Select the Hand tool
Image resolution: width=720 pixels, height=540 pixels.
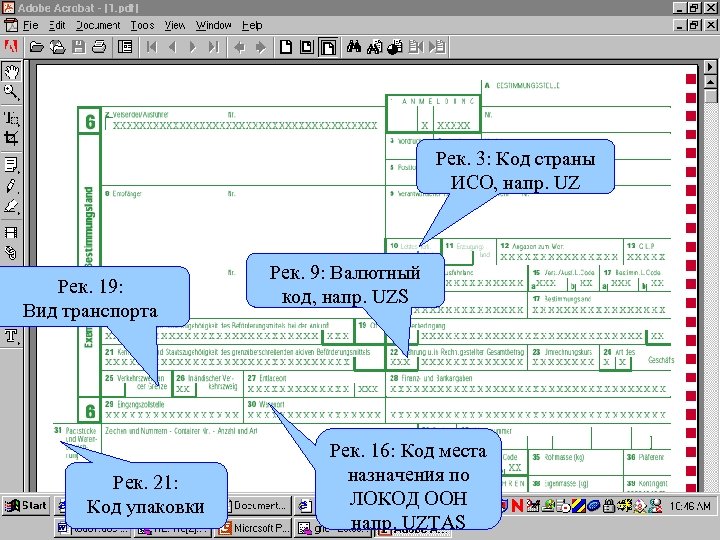click(11, 72)
